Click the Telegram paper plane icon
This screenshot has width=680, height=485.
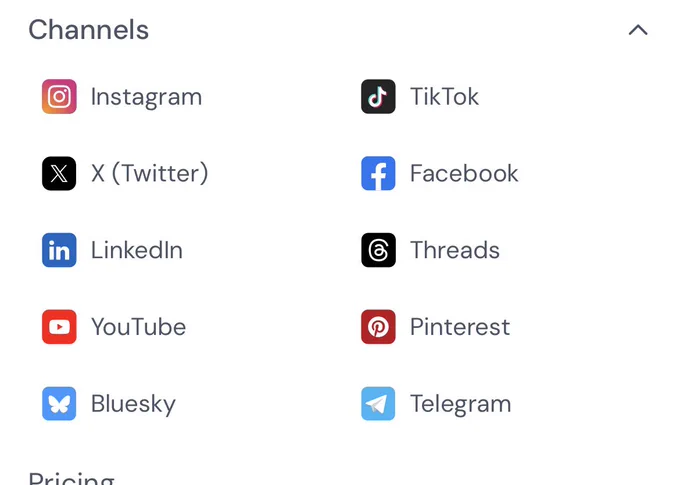tap(378, 403)
